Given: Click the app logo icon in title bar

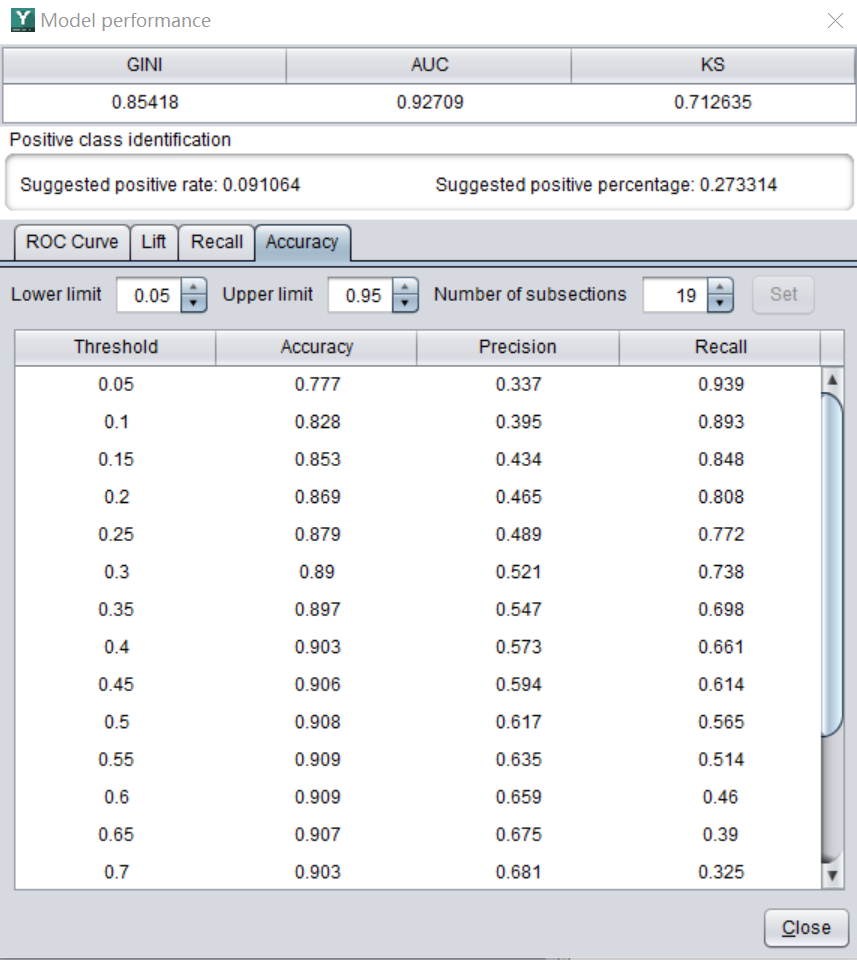Looking at the screenshot, I should (x=22, y=20).
